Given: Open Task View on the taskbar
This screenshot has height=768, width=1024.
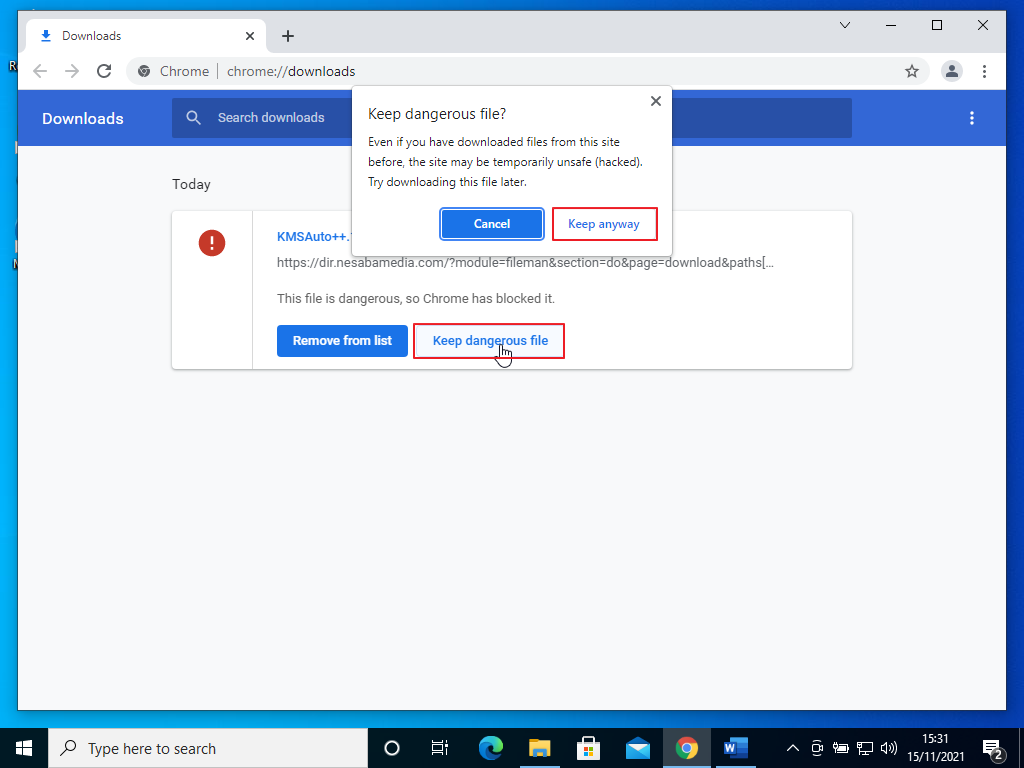Looking at the screenshot, I should 440,748.
